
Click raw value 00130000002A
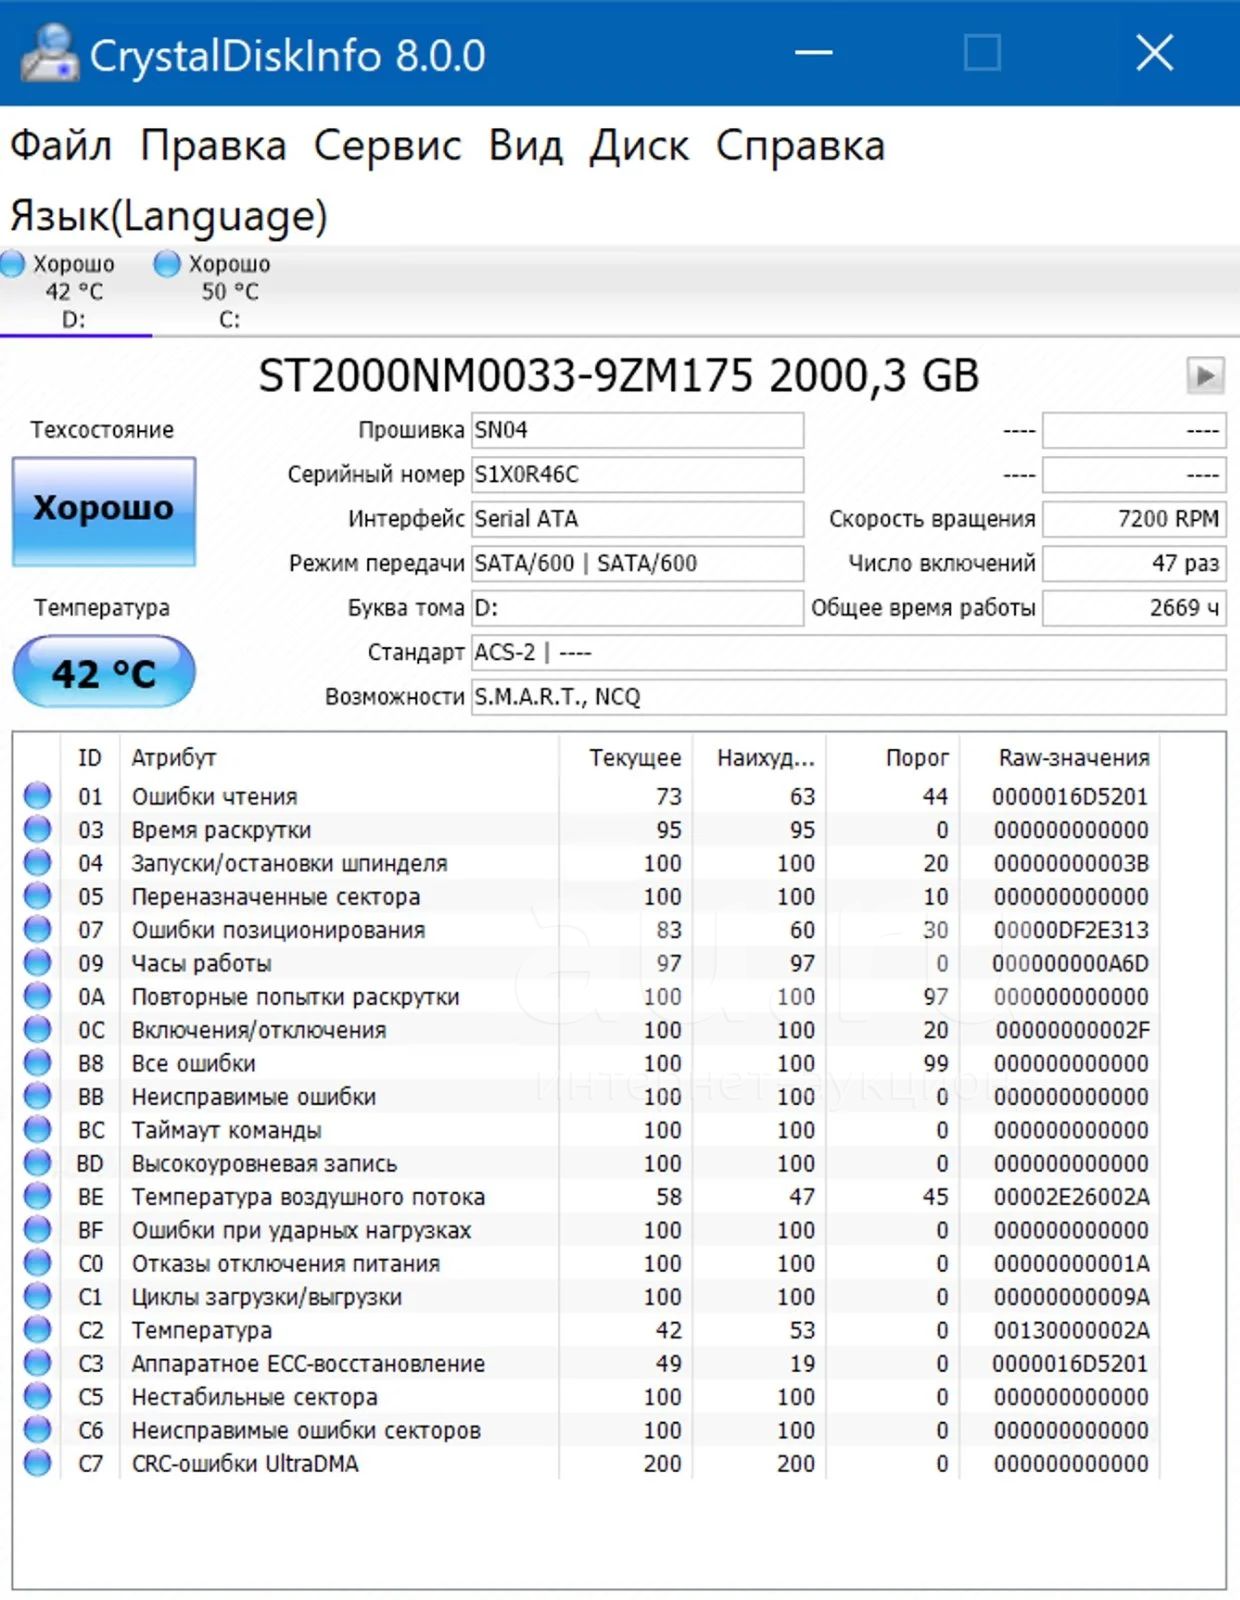click(x=1071, y=1330)
